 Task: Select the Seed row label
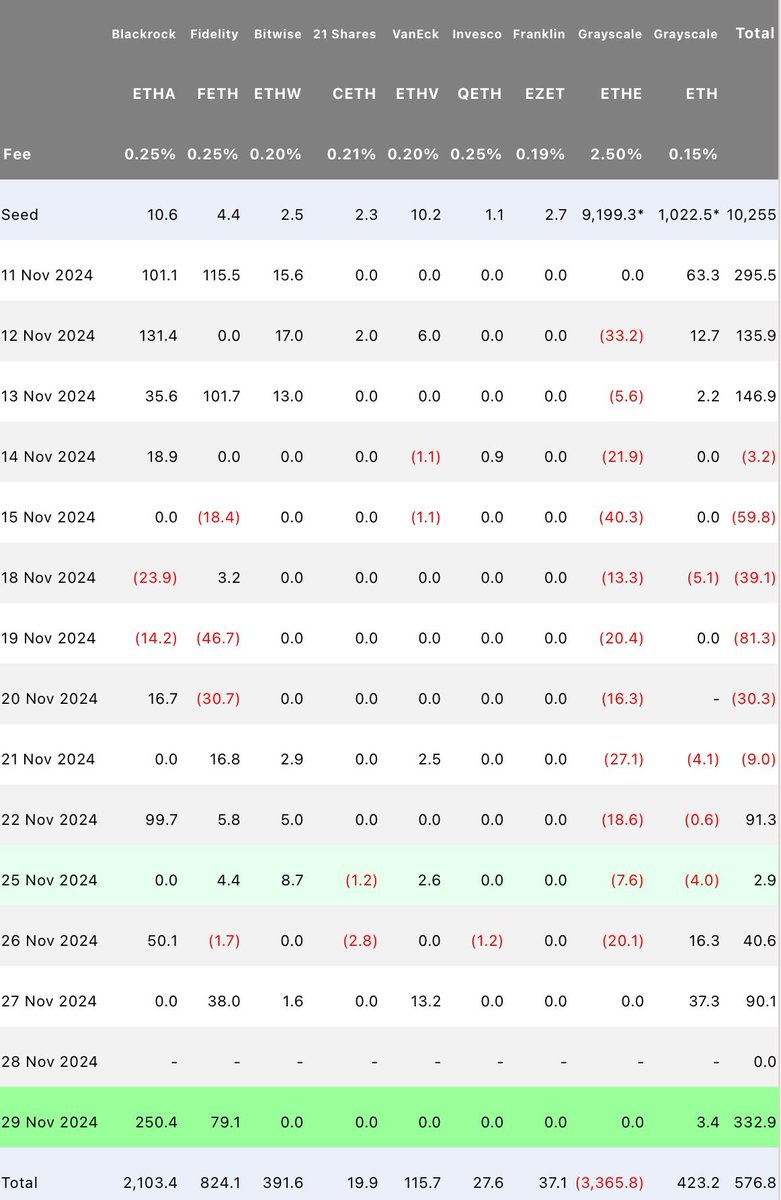20,215
